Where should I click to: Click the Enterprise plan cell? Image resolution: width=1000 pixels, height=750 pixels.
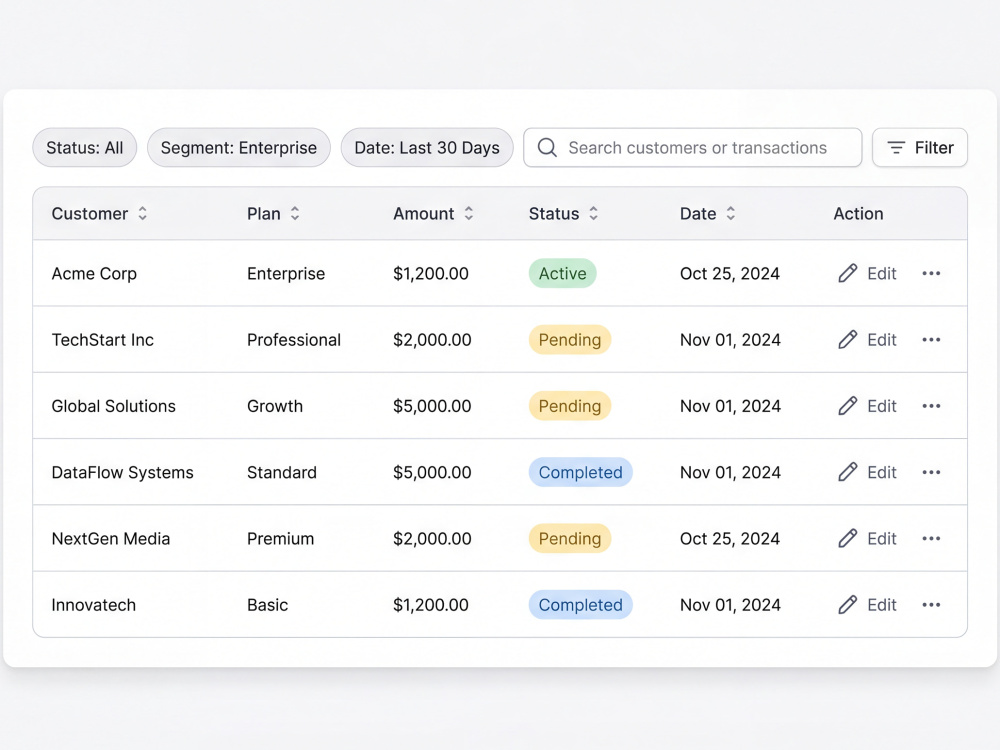(x=286, y=274)
